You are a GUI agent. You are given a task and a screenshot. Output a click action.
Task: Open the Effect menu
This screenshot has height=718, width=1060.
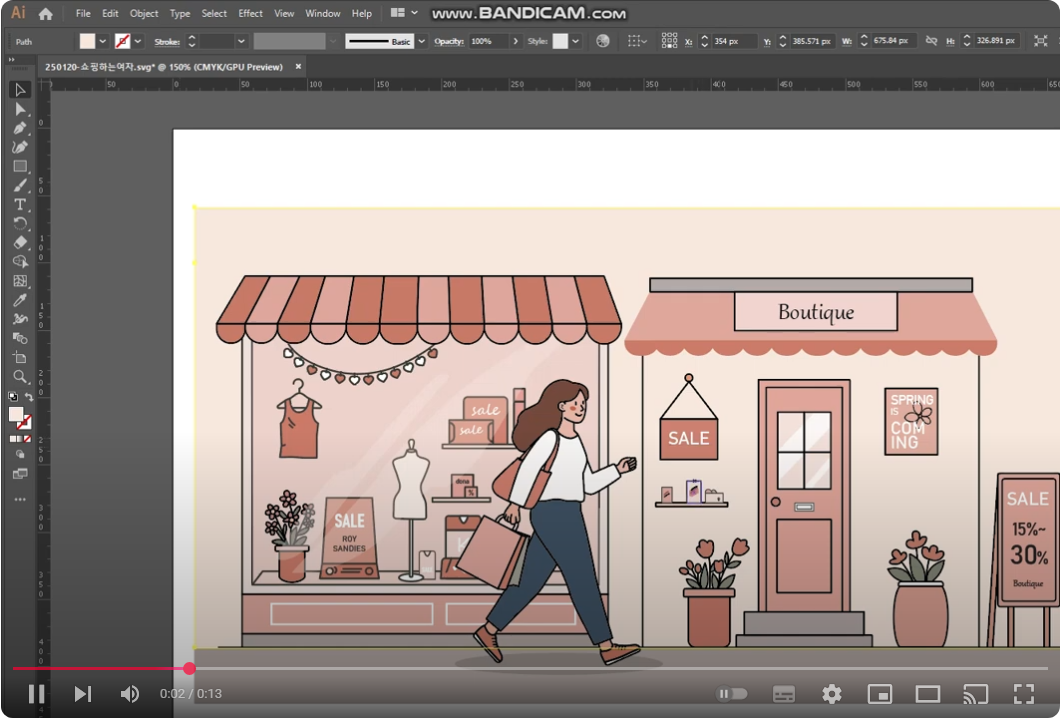[x=251, y=14]
